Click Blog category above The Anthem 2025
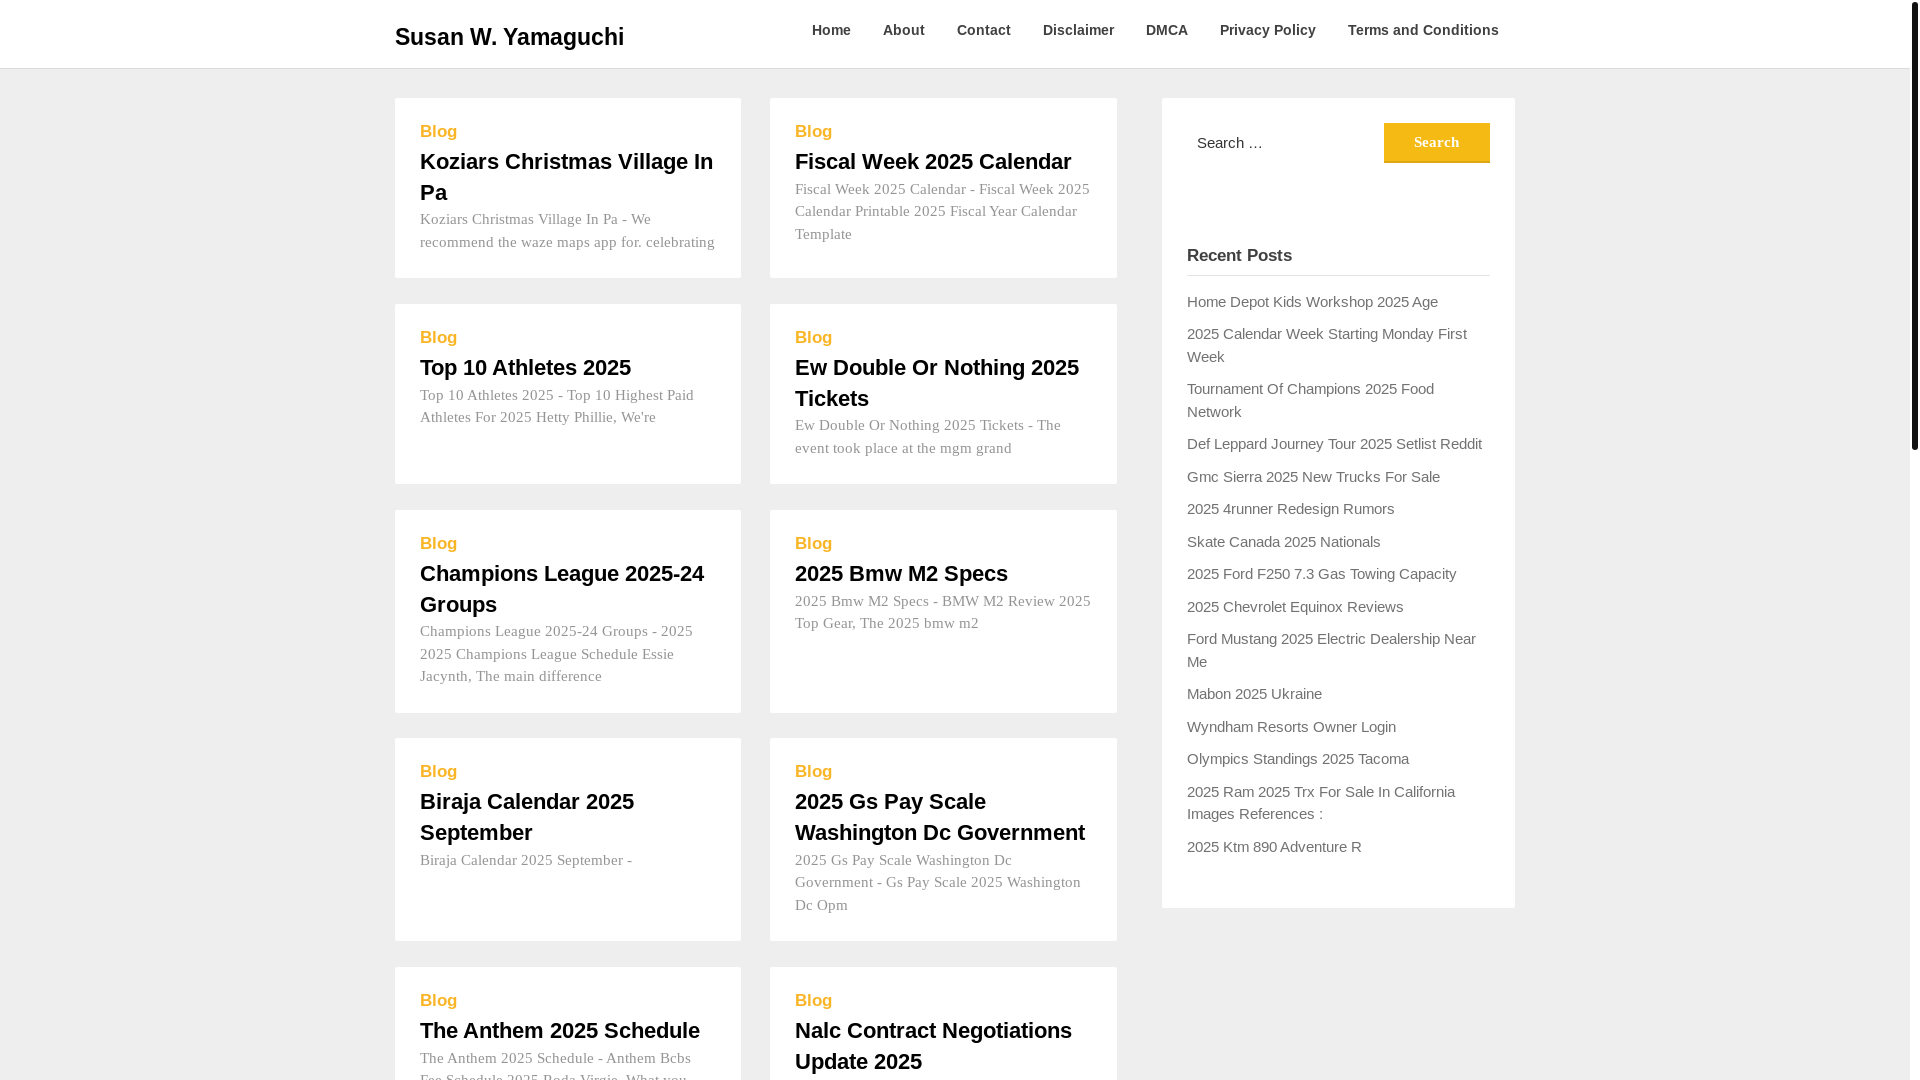Image resolution: width=1920 pixels, height=1080 pixels. pyautogui.click(x=438, y=1000)
